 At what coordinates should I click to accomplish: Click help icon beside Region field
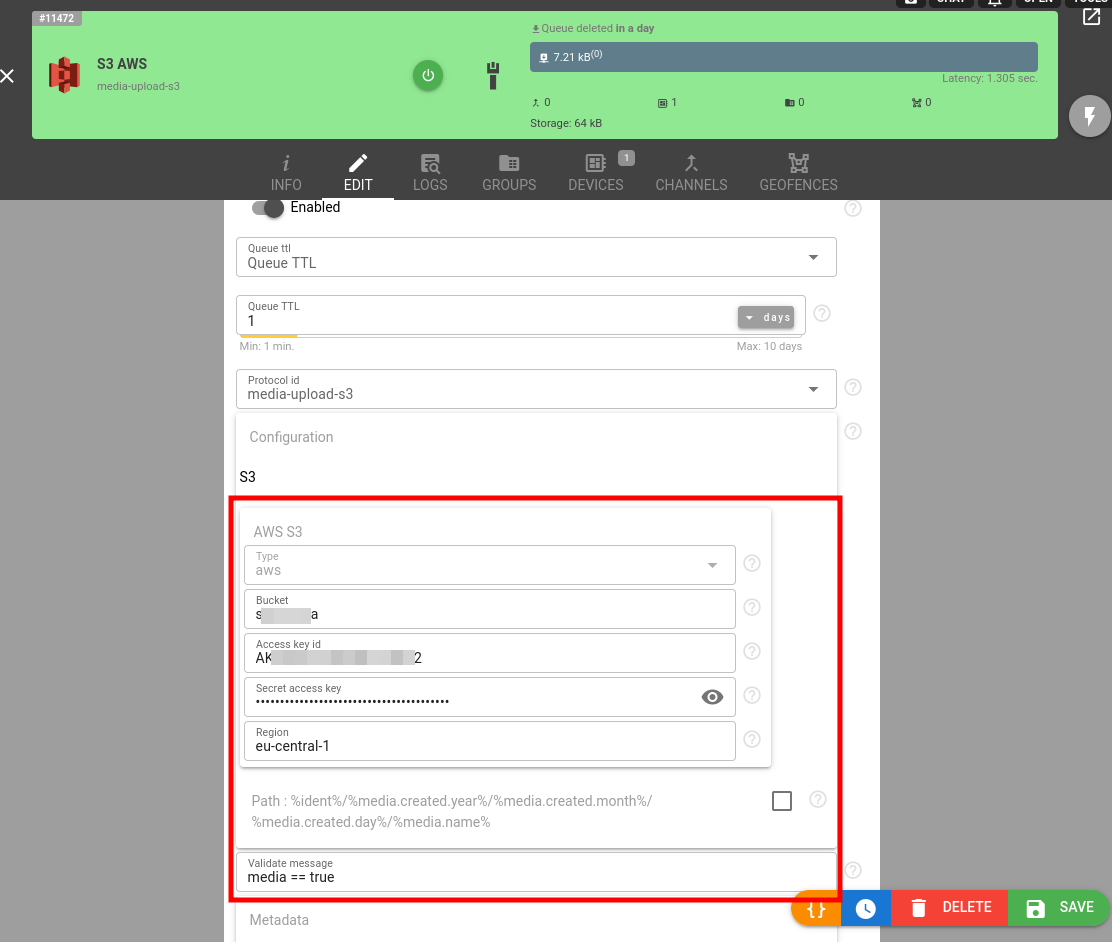(752, 739)
